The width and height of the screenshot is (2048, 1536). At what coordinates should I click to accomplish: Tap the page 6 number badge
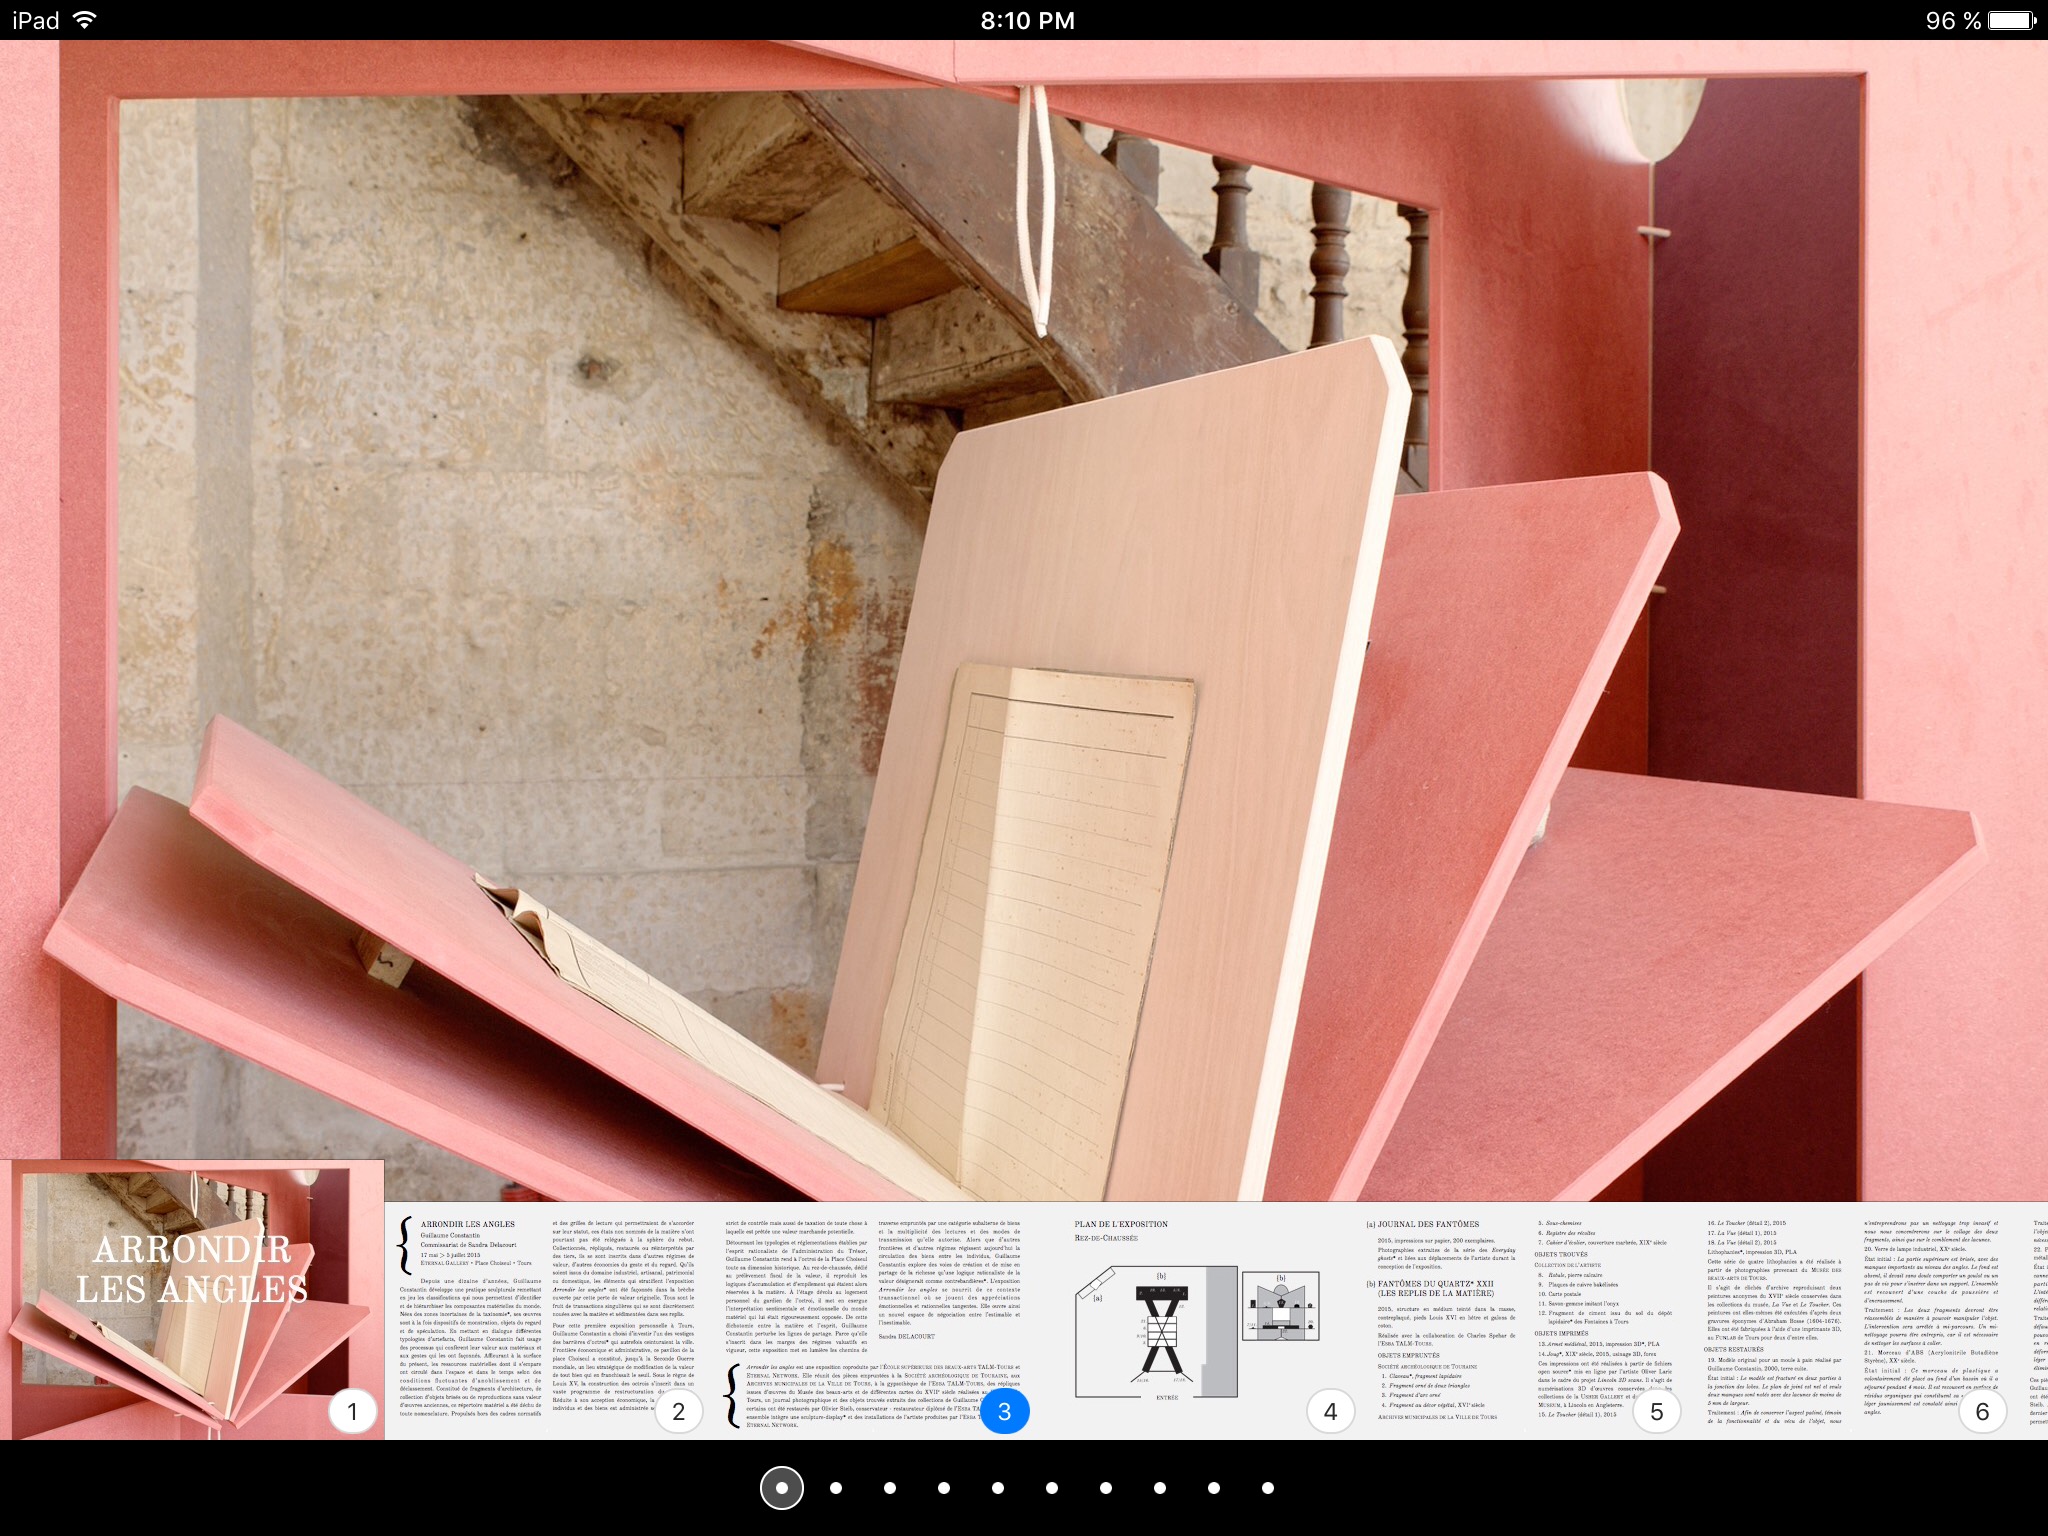pos(1982,1411)
